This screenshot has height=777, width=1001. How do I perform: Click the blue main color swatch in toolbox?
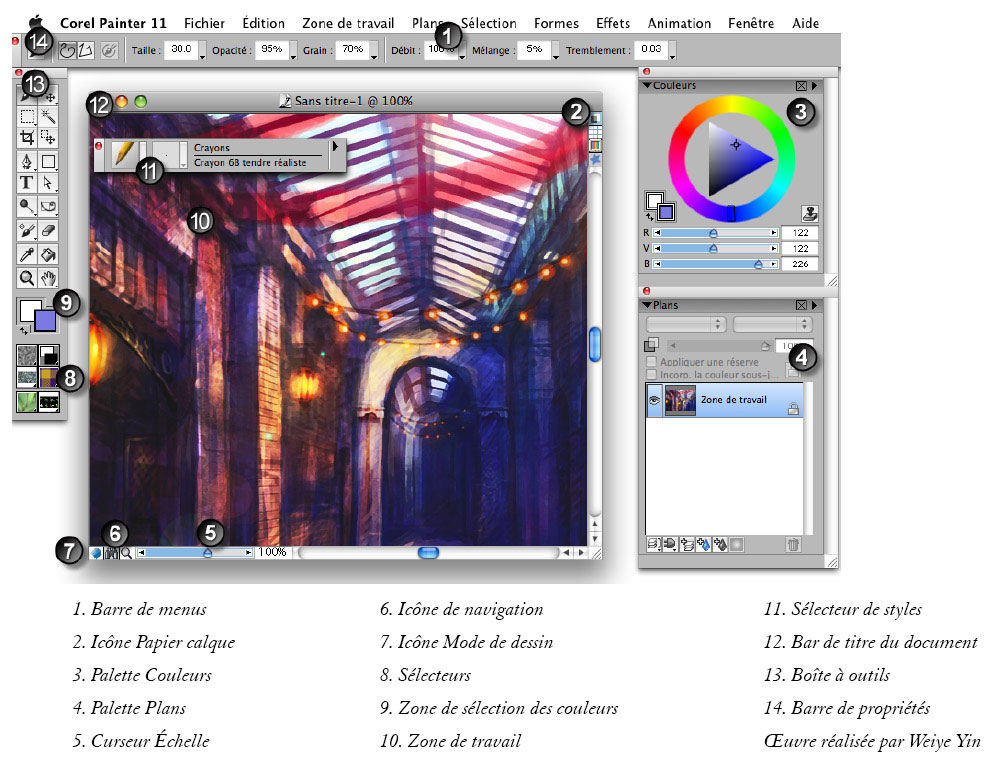45,321
